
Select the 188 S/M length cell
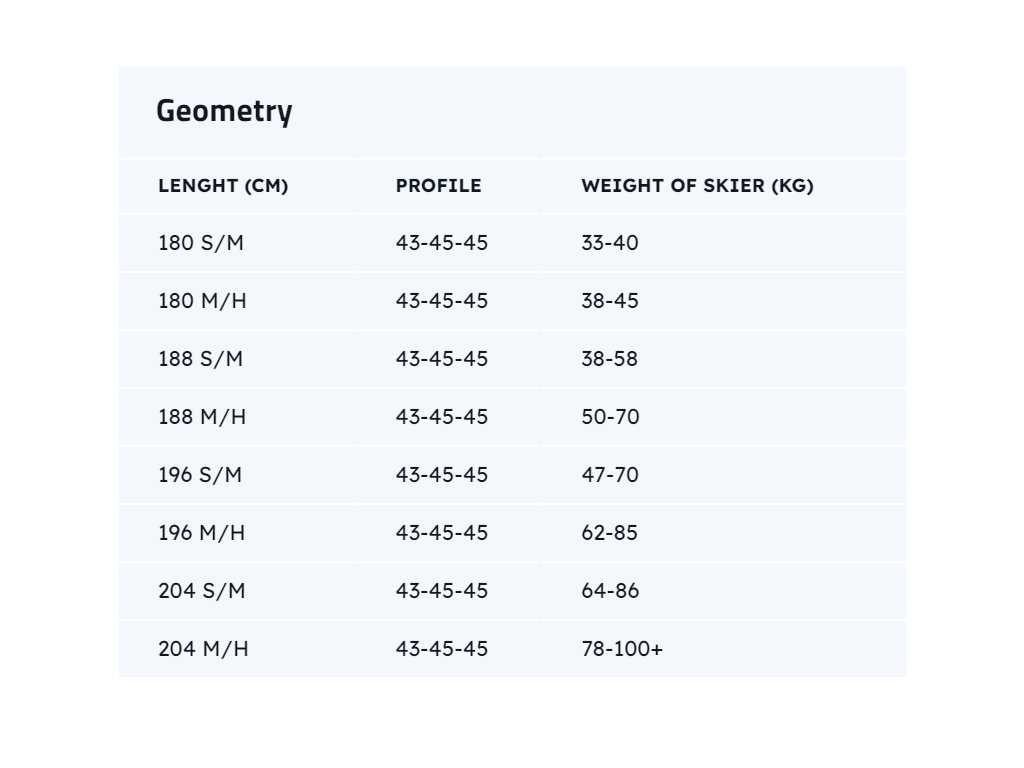coord(200,359)
